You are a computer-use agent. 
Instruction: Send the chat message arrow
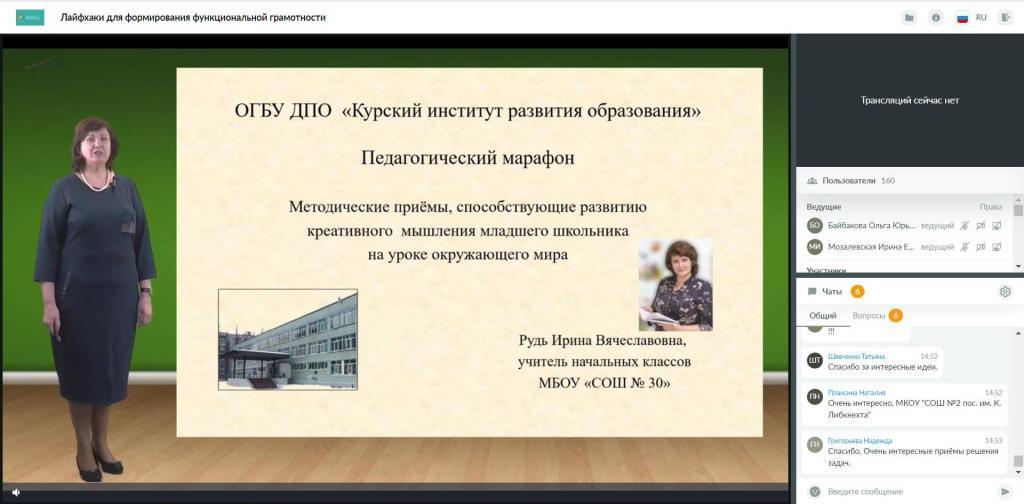(x=1005, y=491)
